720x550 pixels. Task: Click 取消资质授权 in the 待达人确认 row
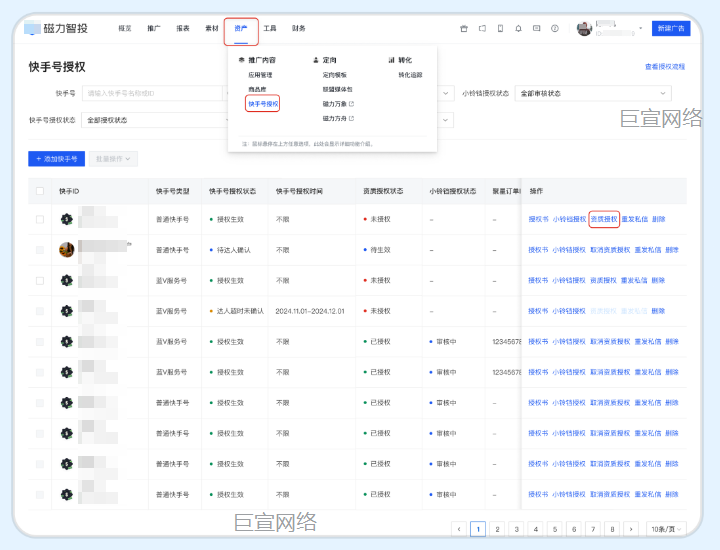coord(610,250)
